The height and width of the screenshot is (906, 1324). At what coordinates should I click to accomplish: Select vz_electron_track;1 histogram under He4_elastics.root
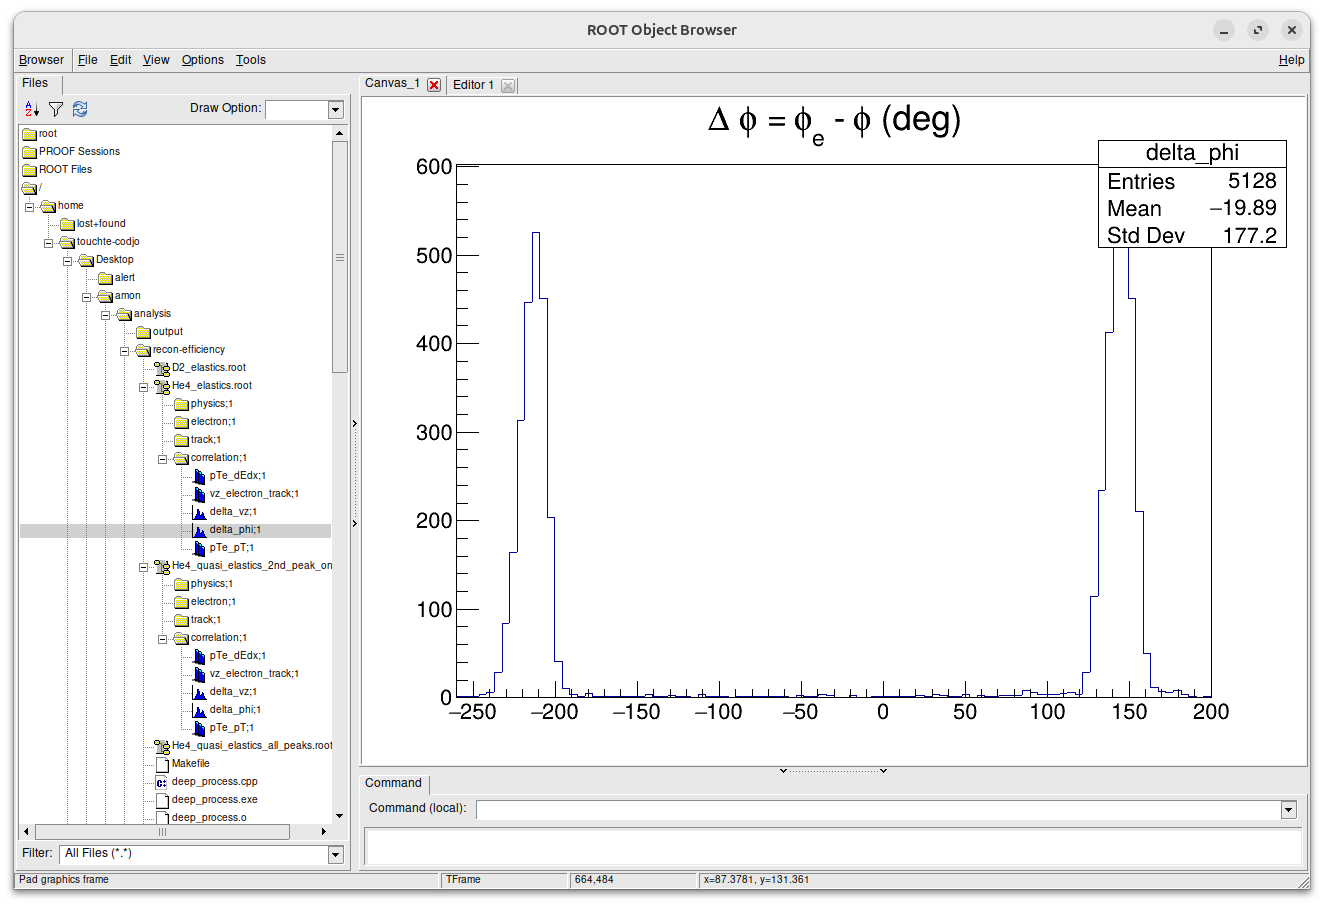[199, 494]
